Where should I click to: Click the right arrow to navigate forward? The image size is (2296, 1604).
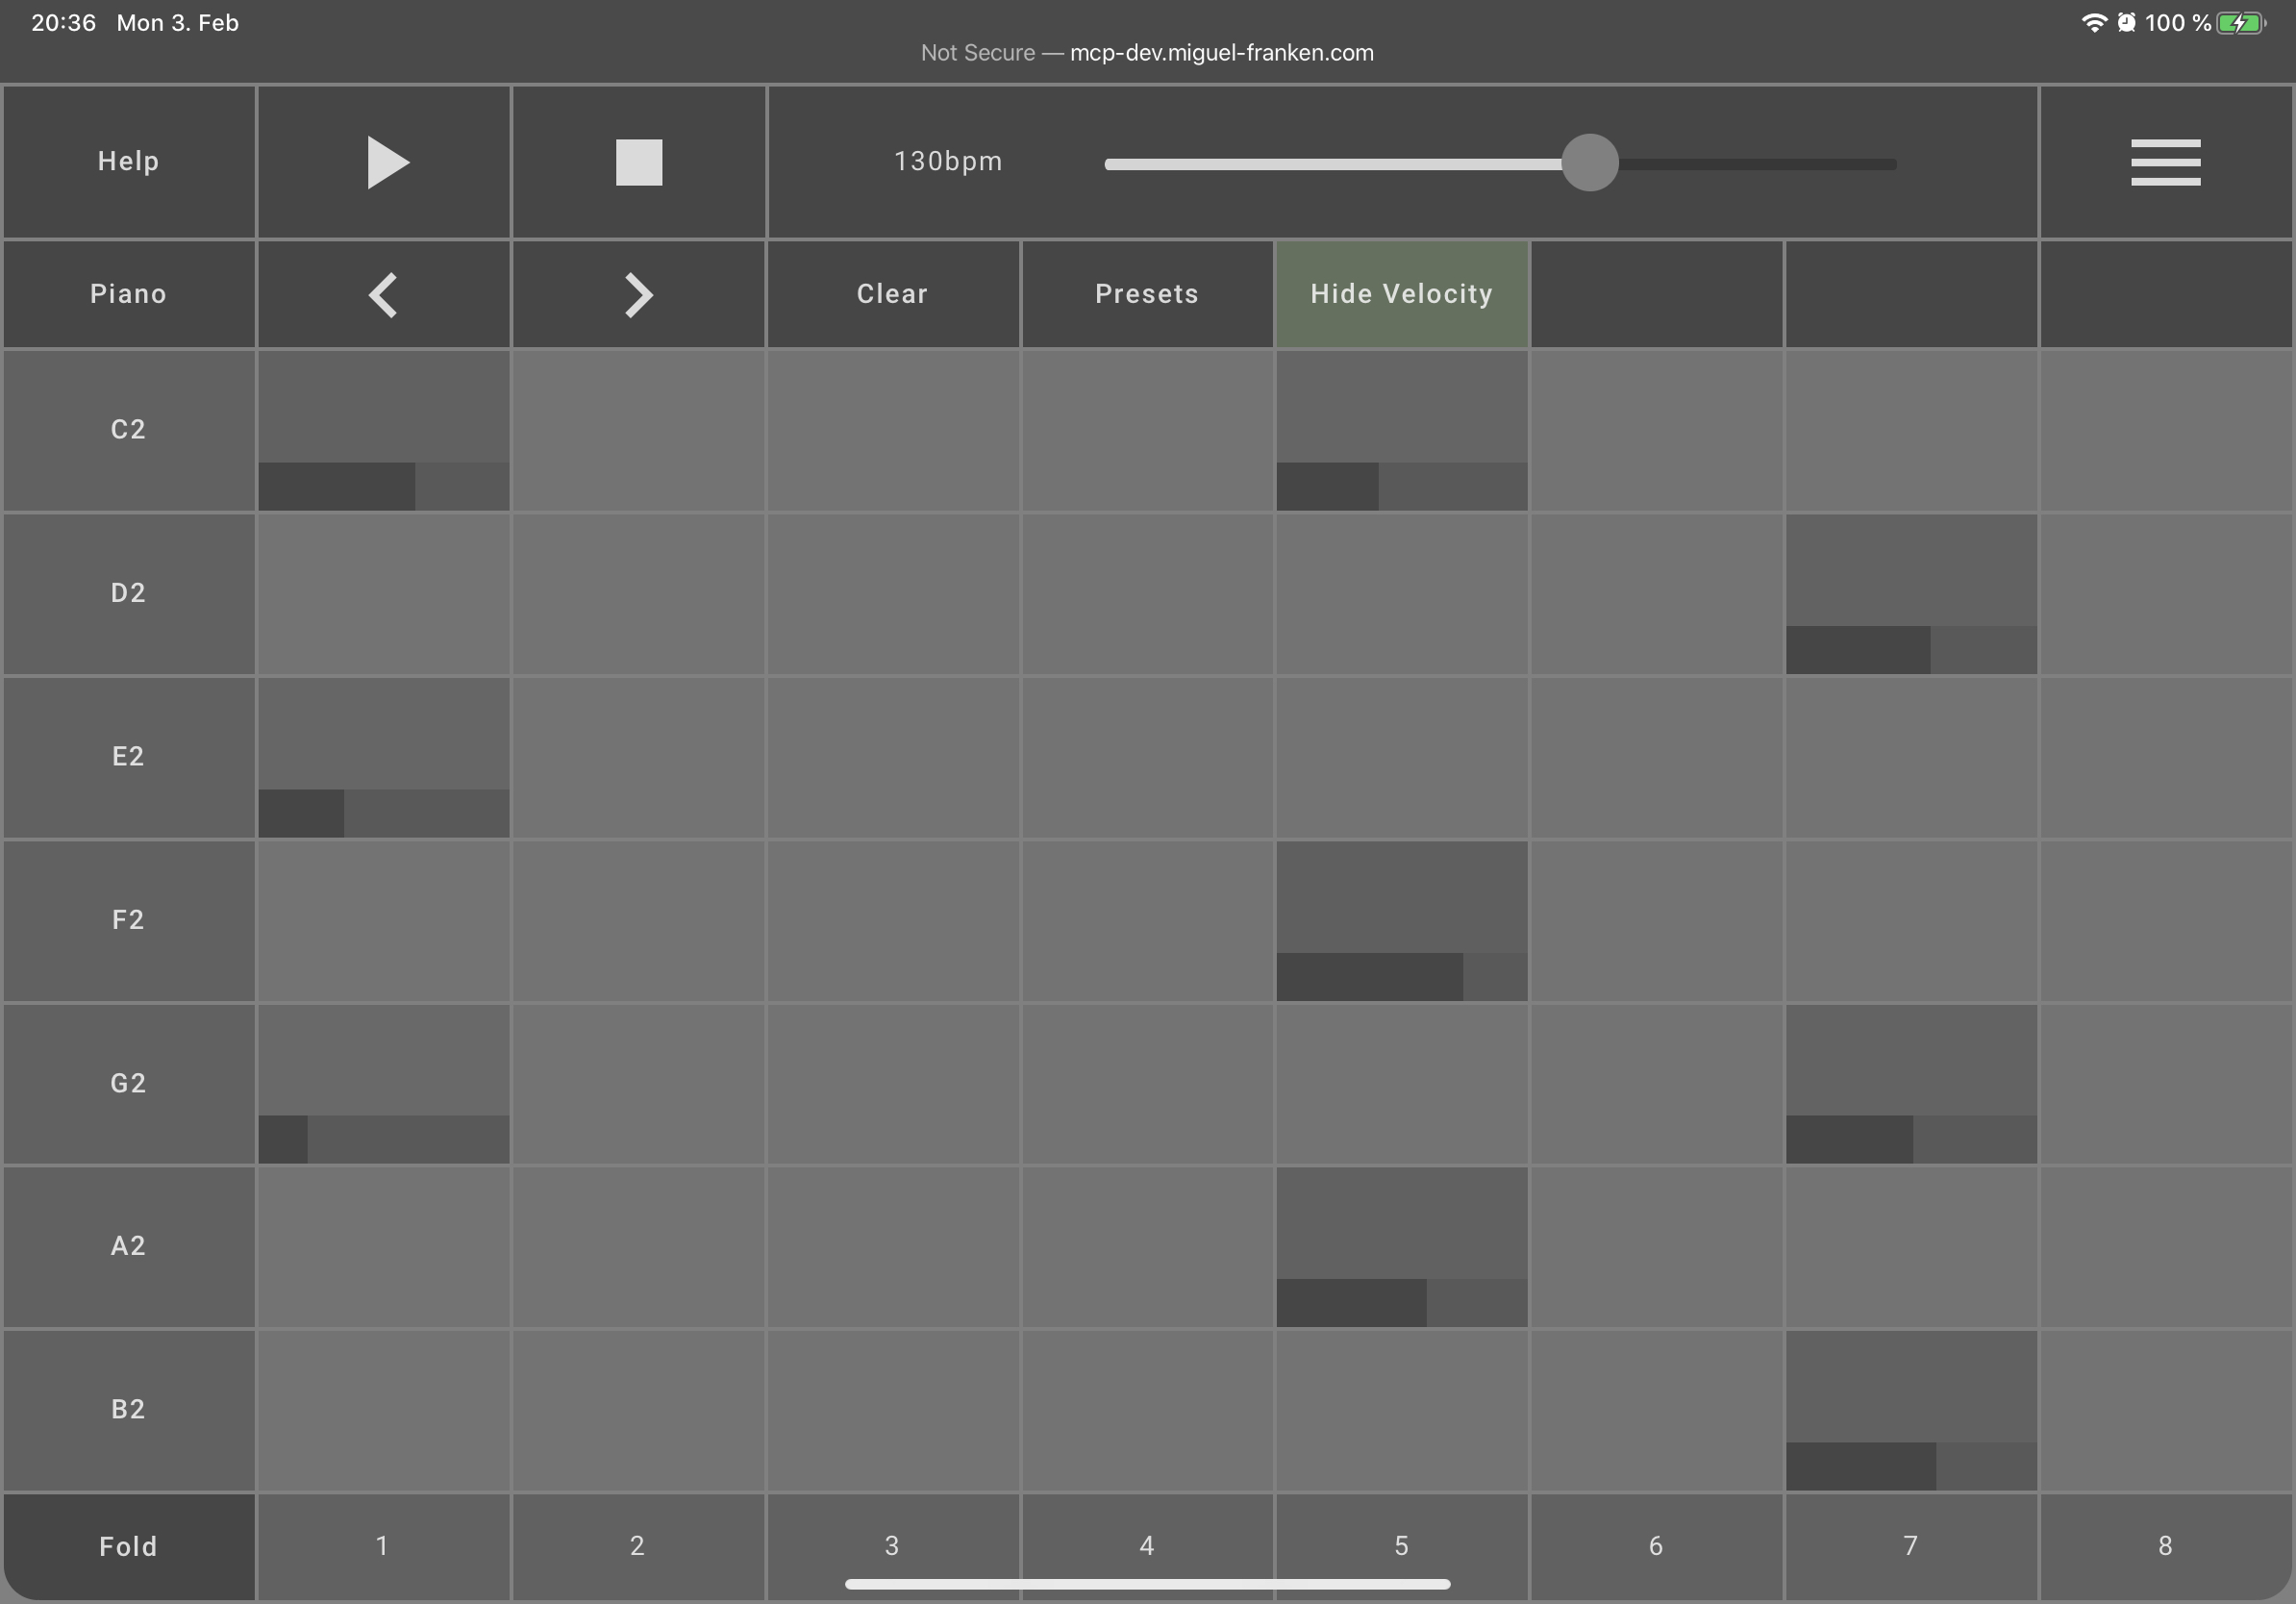click(638, 293)
